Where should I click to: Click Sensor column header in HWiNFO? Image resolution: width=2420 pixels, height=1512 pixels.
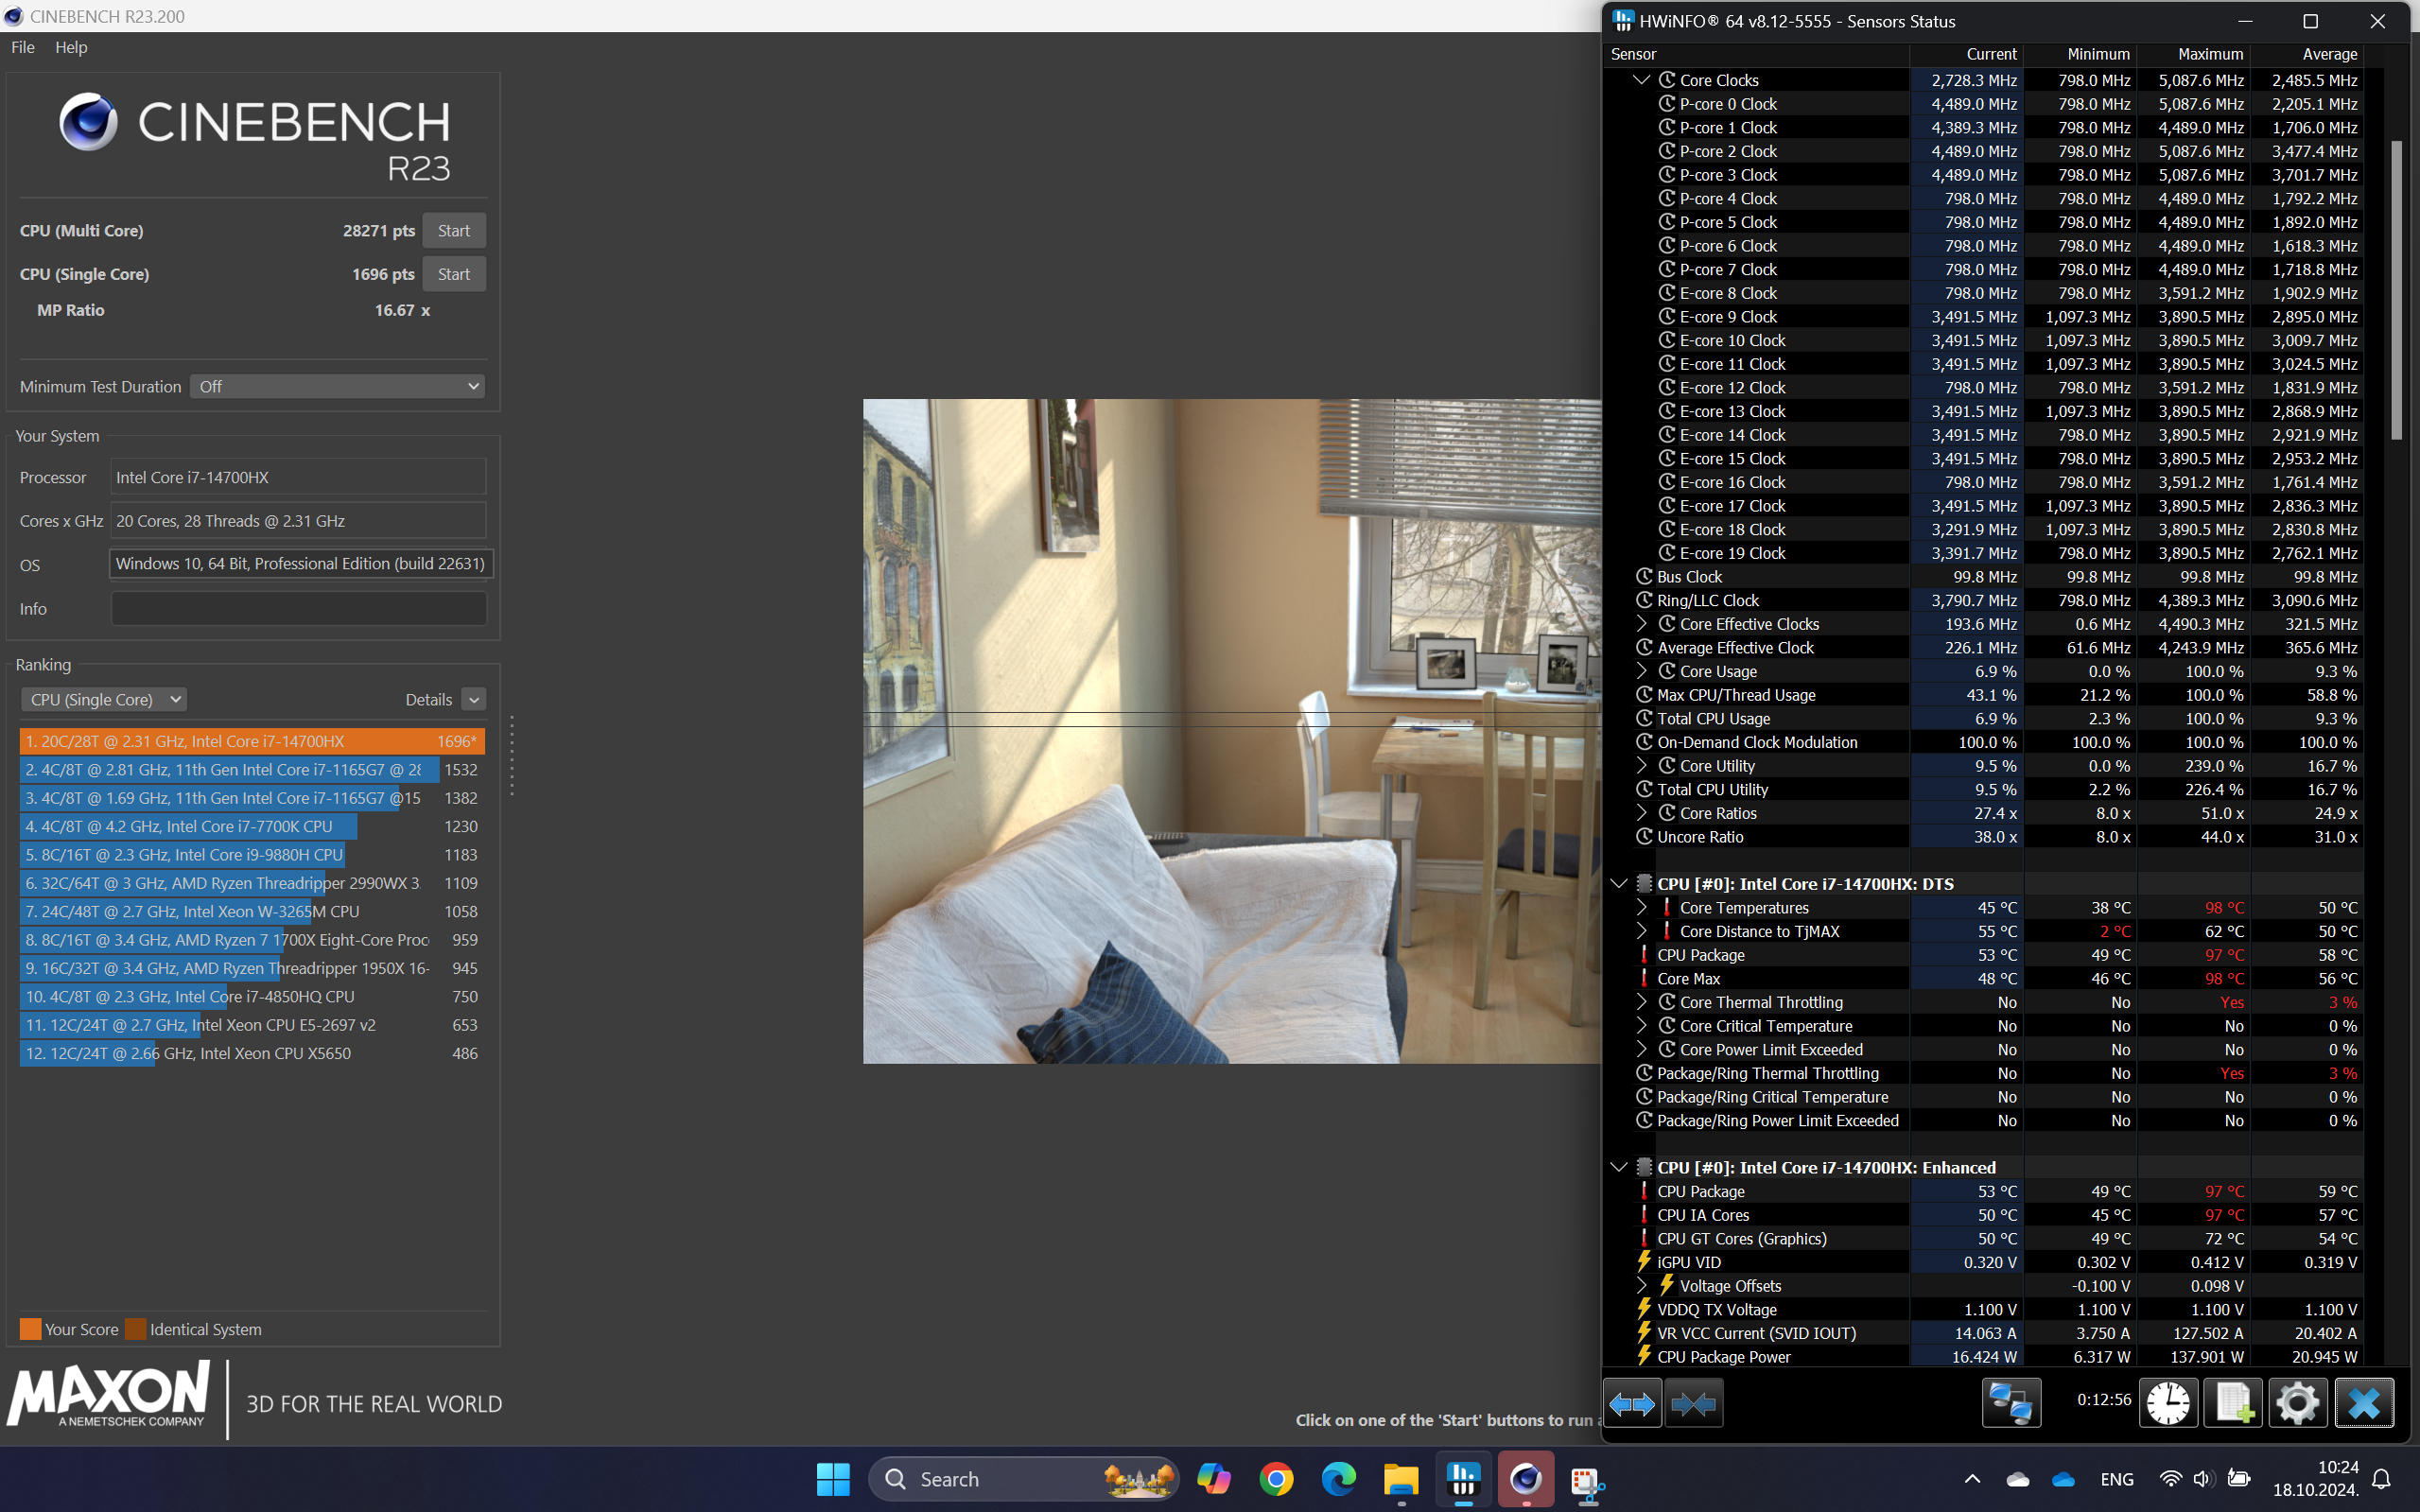(x=1757, y=54)
